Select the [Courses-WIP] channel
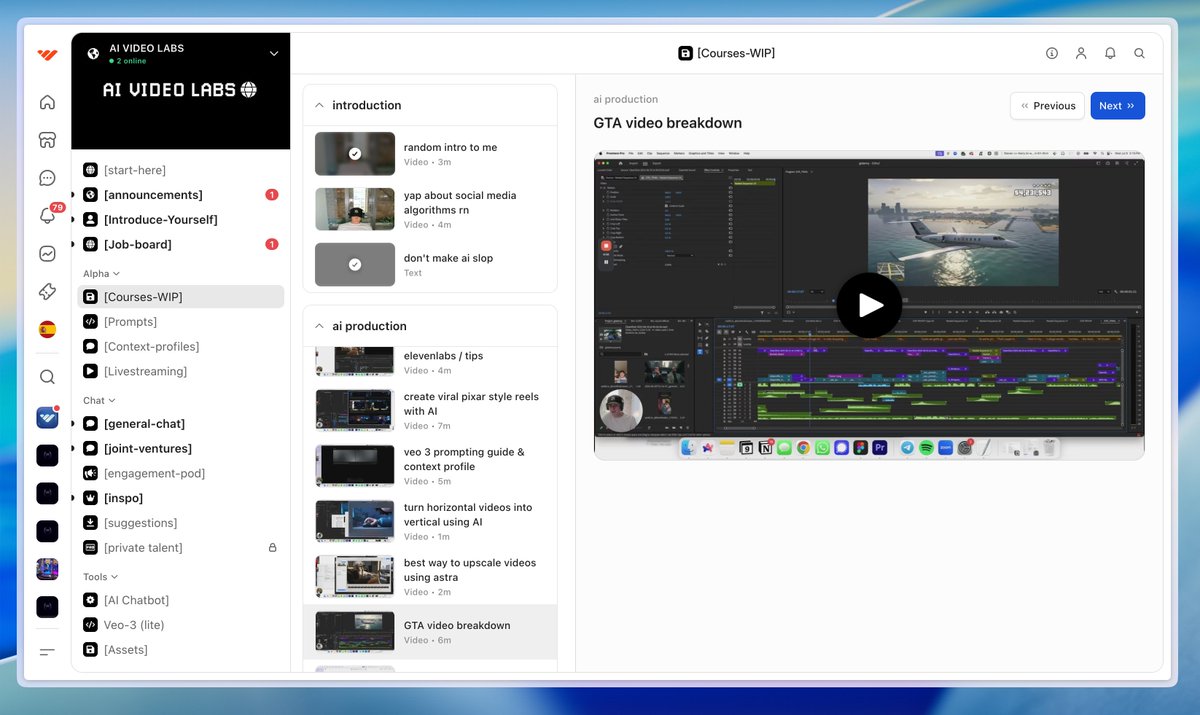This screenshot has width=1200, height=715. coord(180,297)
